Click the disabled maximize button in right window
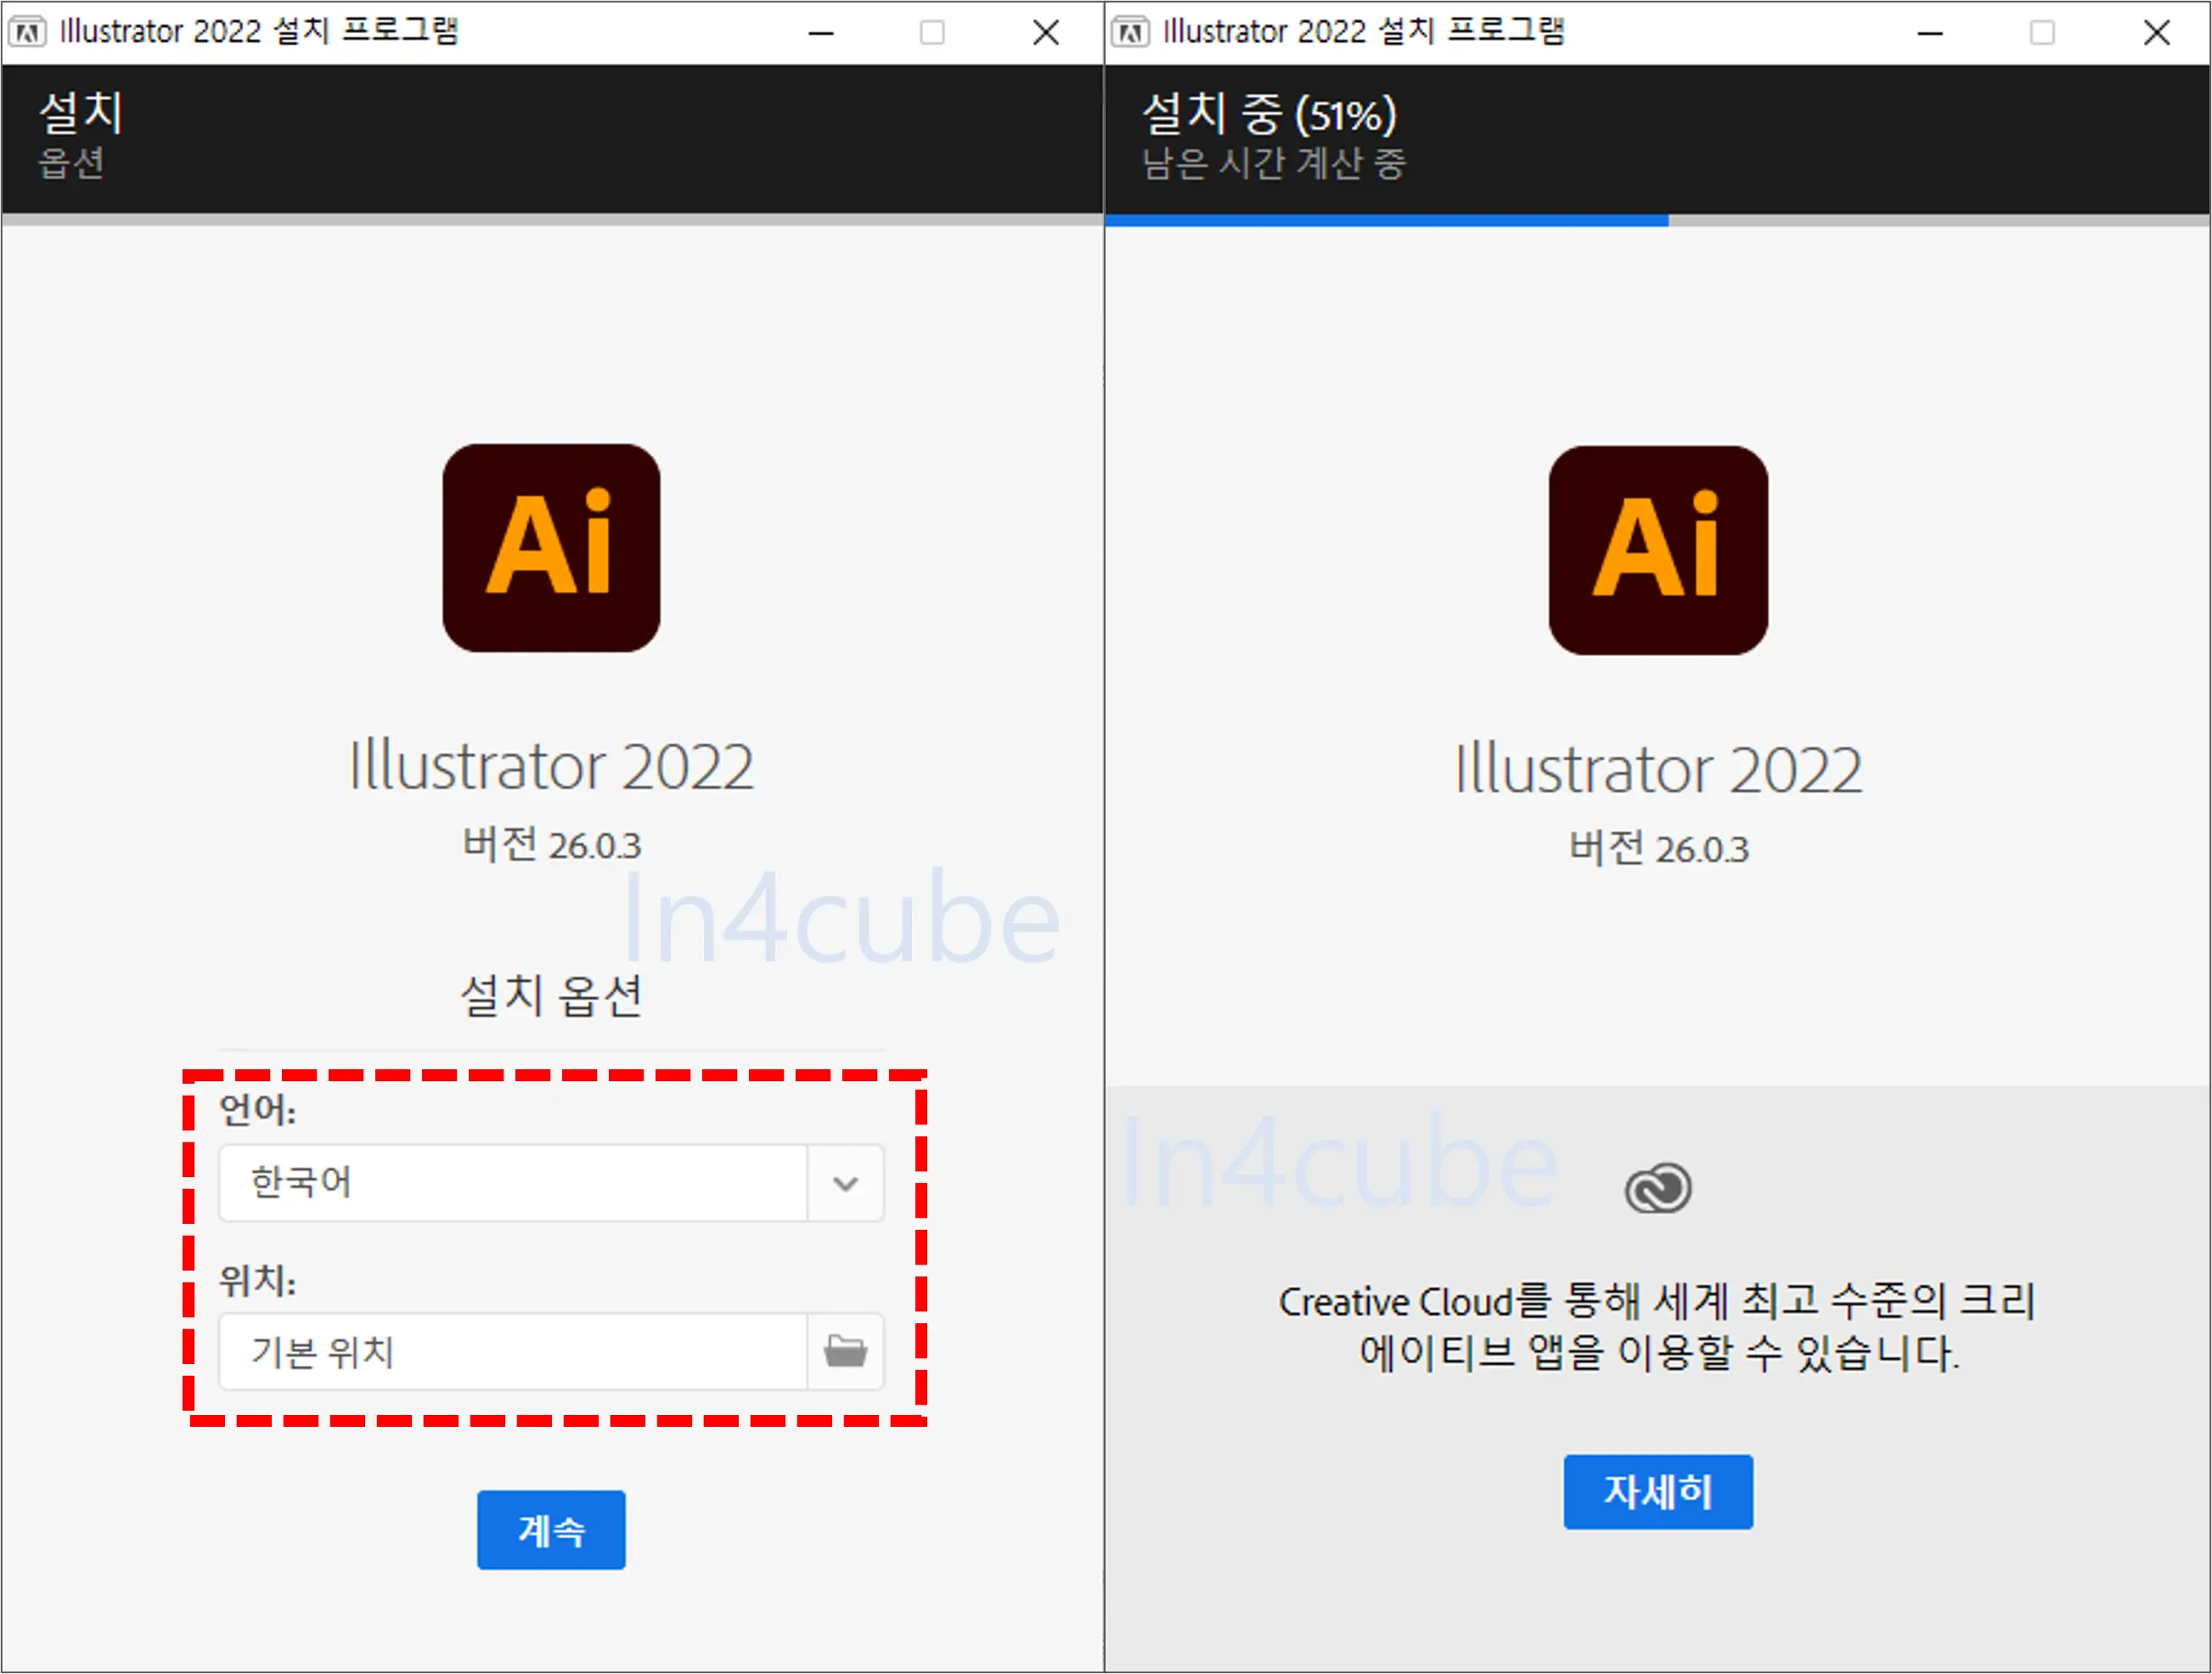The height and width of the screenshot is (1674, 2212). click(2042, 33)
